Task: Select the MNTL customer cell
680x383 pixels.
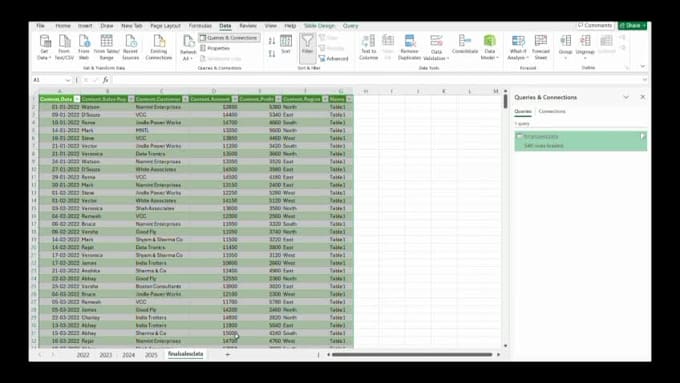Action: [x=161, y=130]
